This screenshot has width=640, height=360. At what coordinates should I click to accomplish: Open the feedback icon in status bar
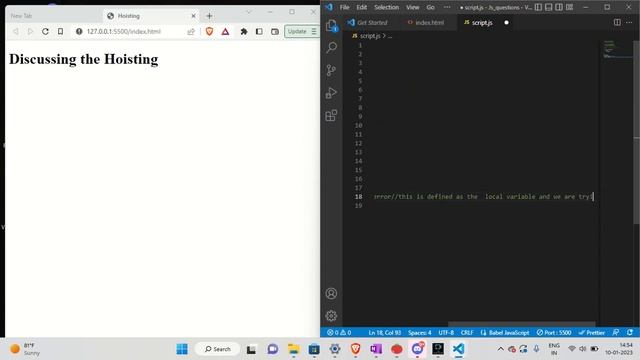tap(616, 333)
